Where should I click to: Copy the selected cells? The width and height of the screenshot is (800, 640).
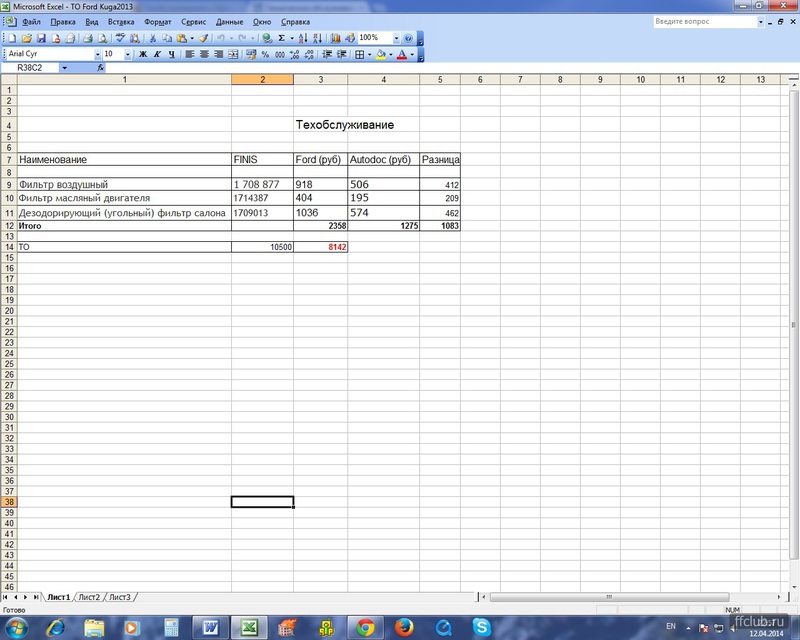167,38
